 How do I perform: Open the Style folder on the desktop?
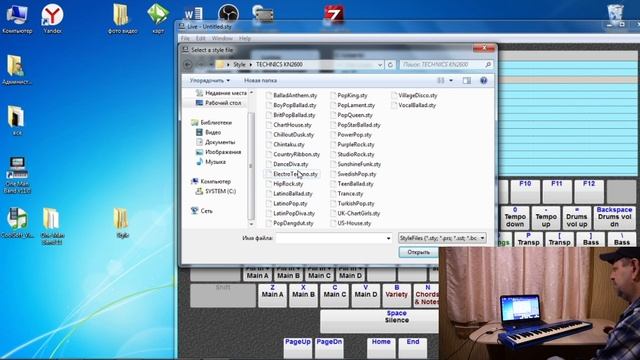pos(122,224)
